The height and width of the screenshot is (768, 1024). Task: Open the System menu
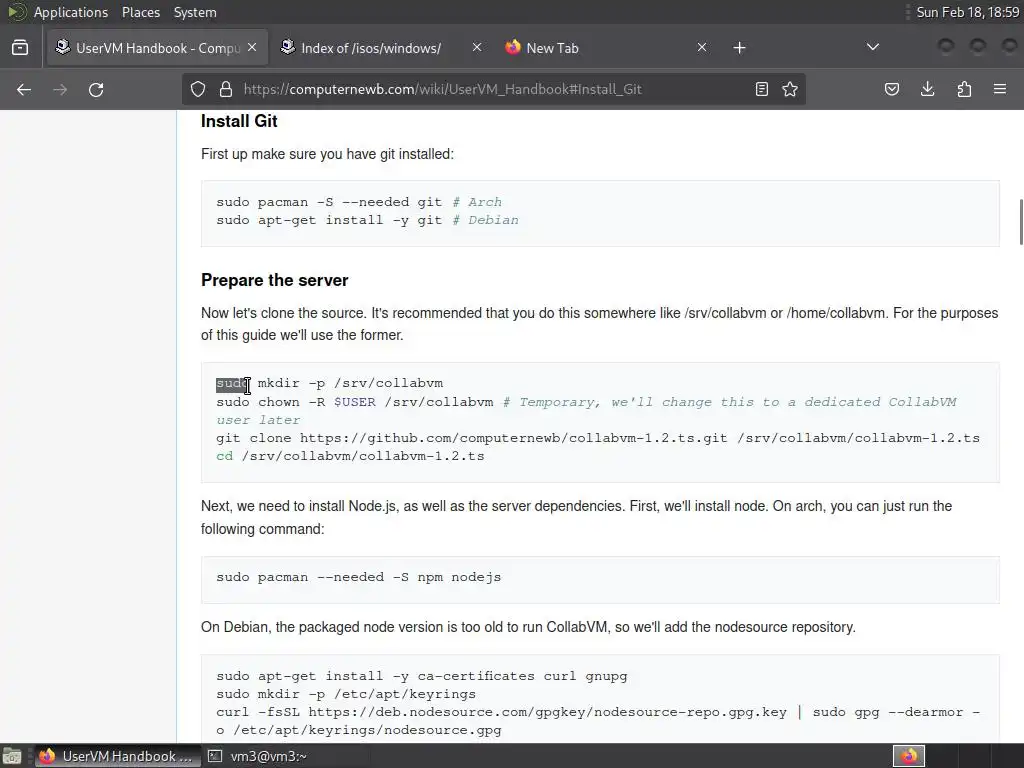coord(195,12)
